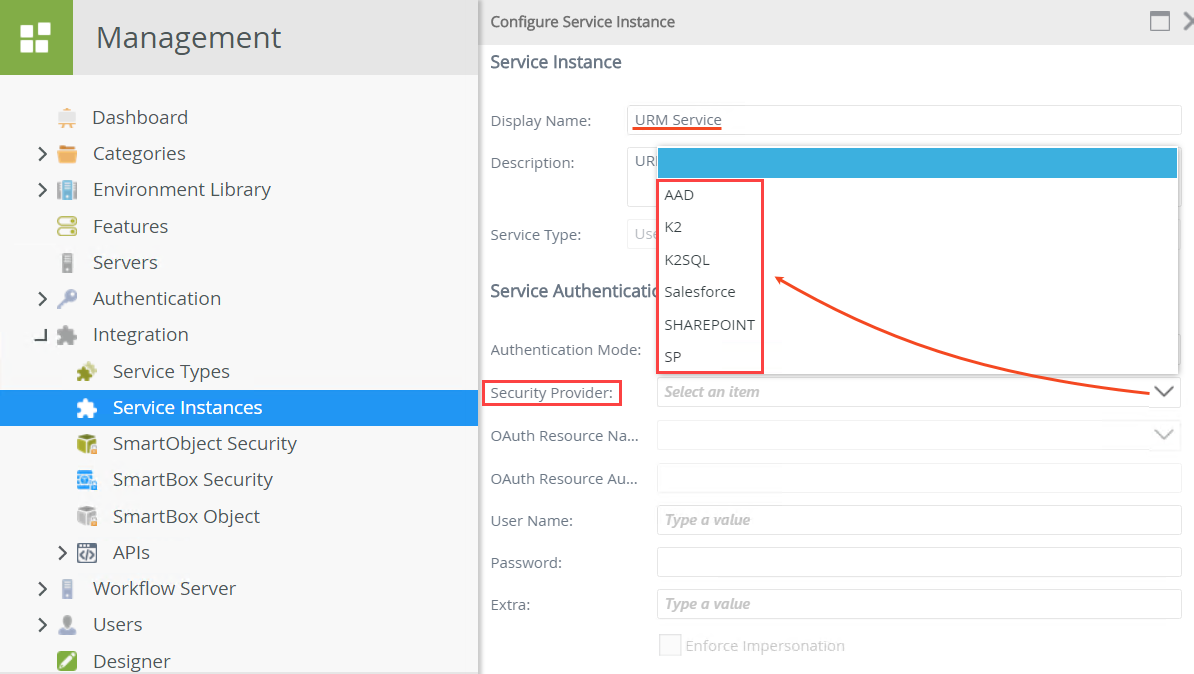Select the Environment Library icon
The width and height of the screenshot is (1194, 674).
pyautogui.click(x=66, y=189)
